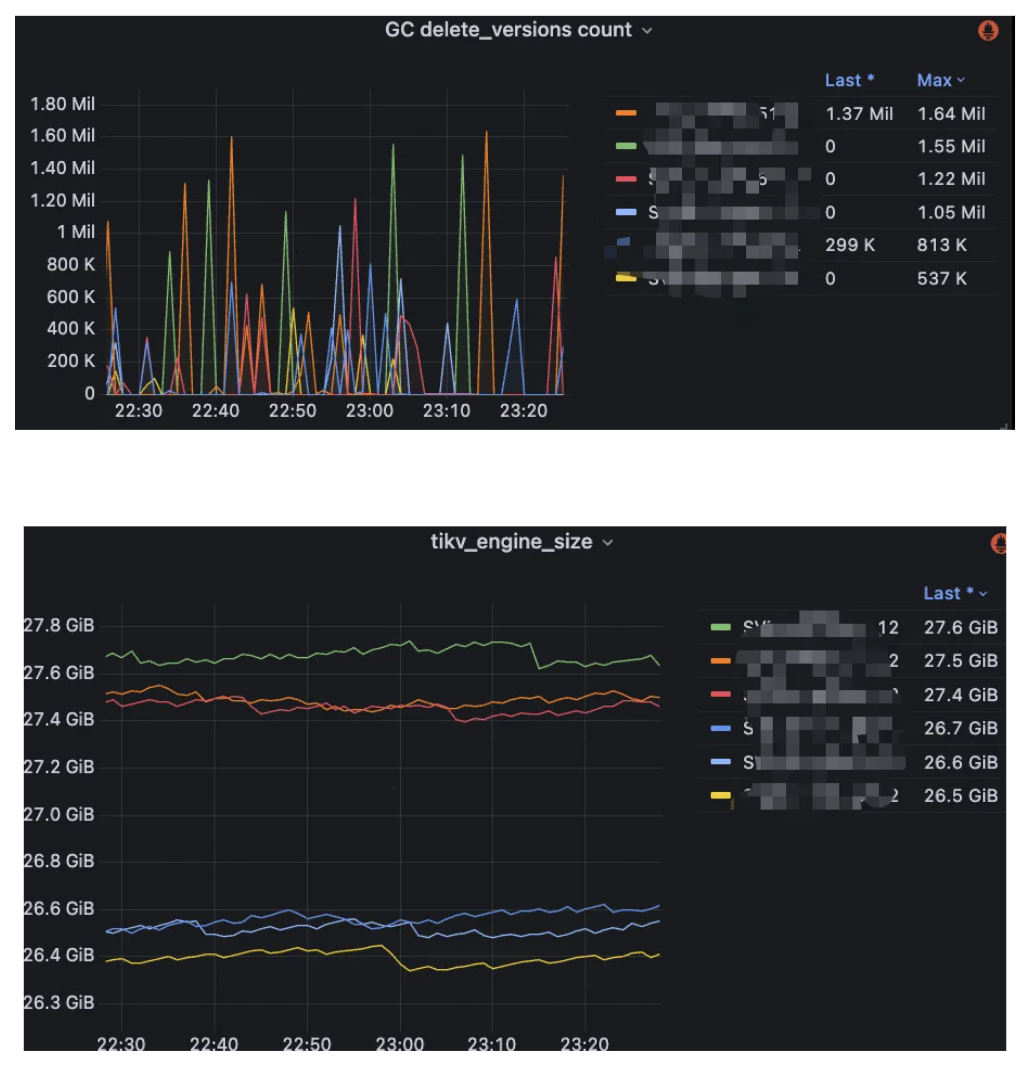Click the 27.4 GiB legend value

tap(961, 695)
